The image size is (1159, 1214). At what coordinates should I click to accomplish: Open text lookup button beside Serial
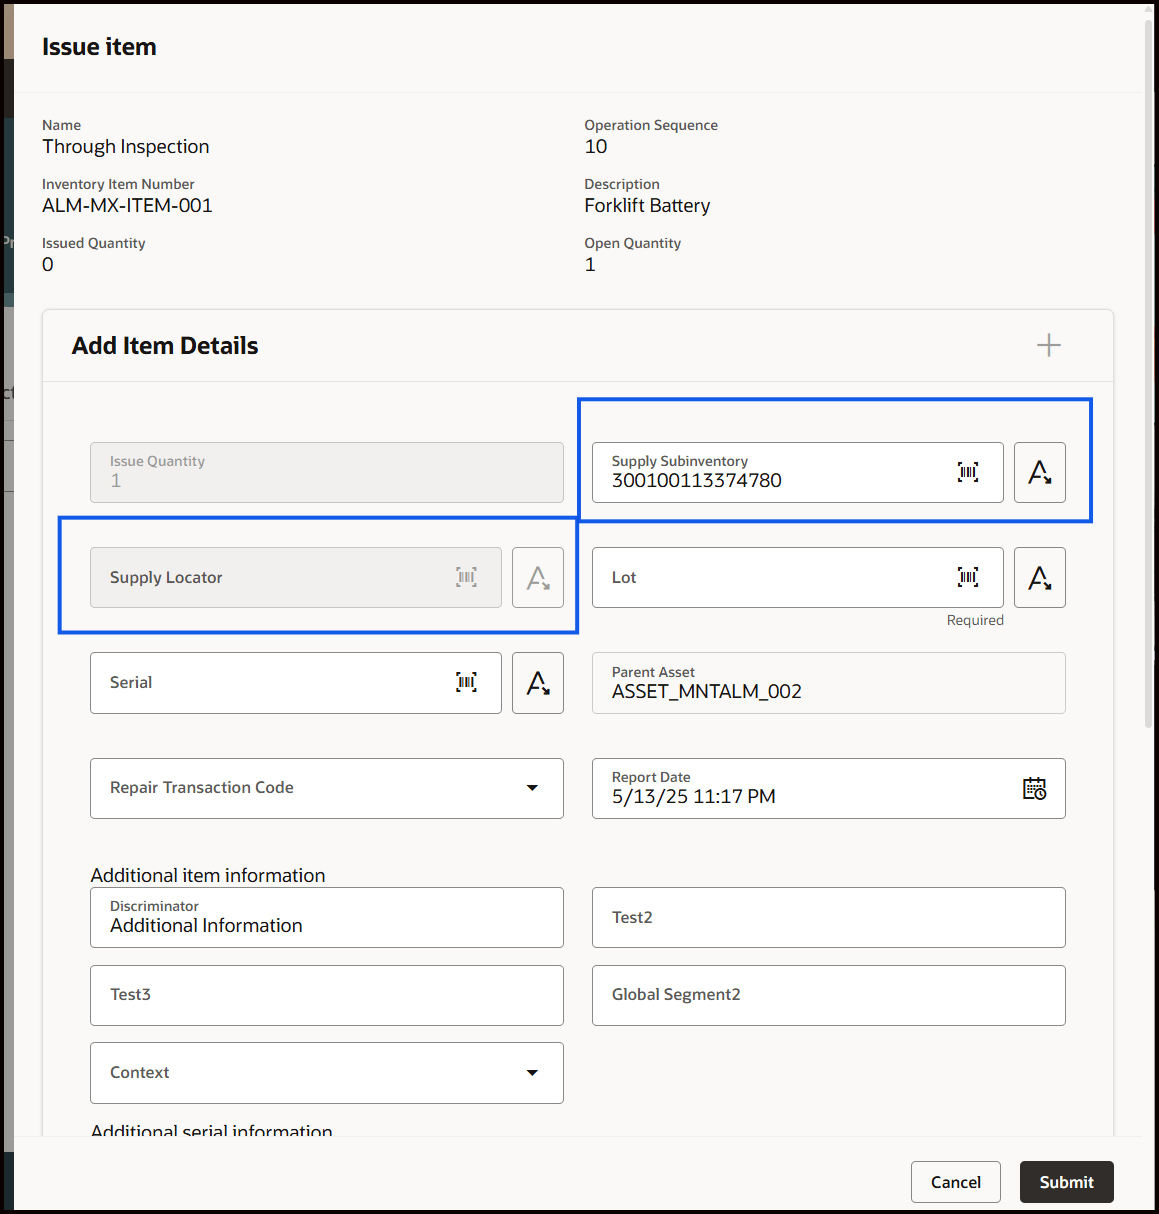coord(538,682)
